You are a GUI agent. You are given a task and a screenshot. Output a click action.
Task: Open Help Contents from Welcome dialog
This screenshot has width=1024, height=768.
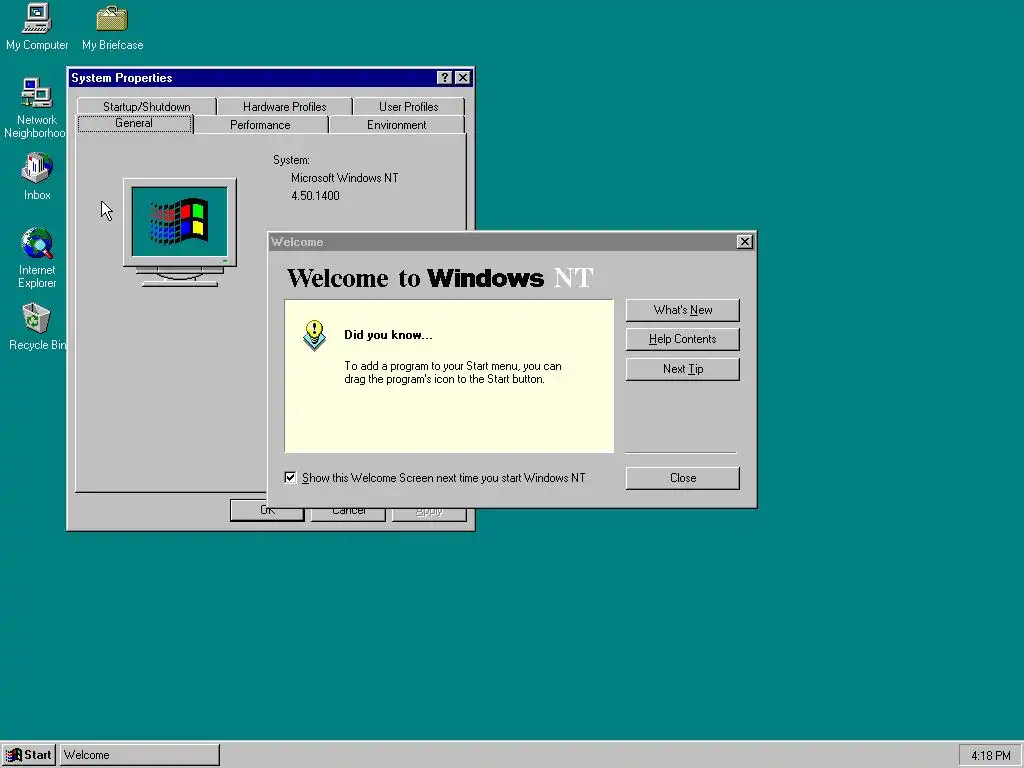pyautogui.click(x=682, y=339)
